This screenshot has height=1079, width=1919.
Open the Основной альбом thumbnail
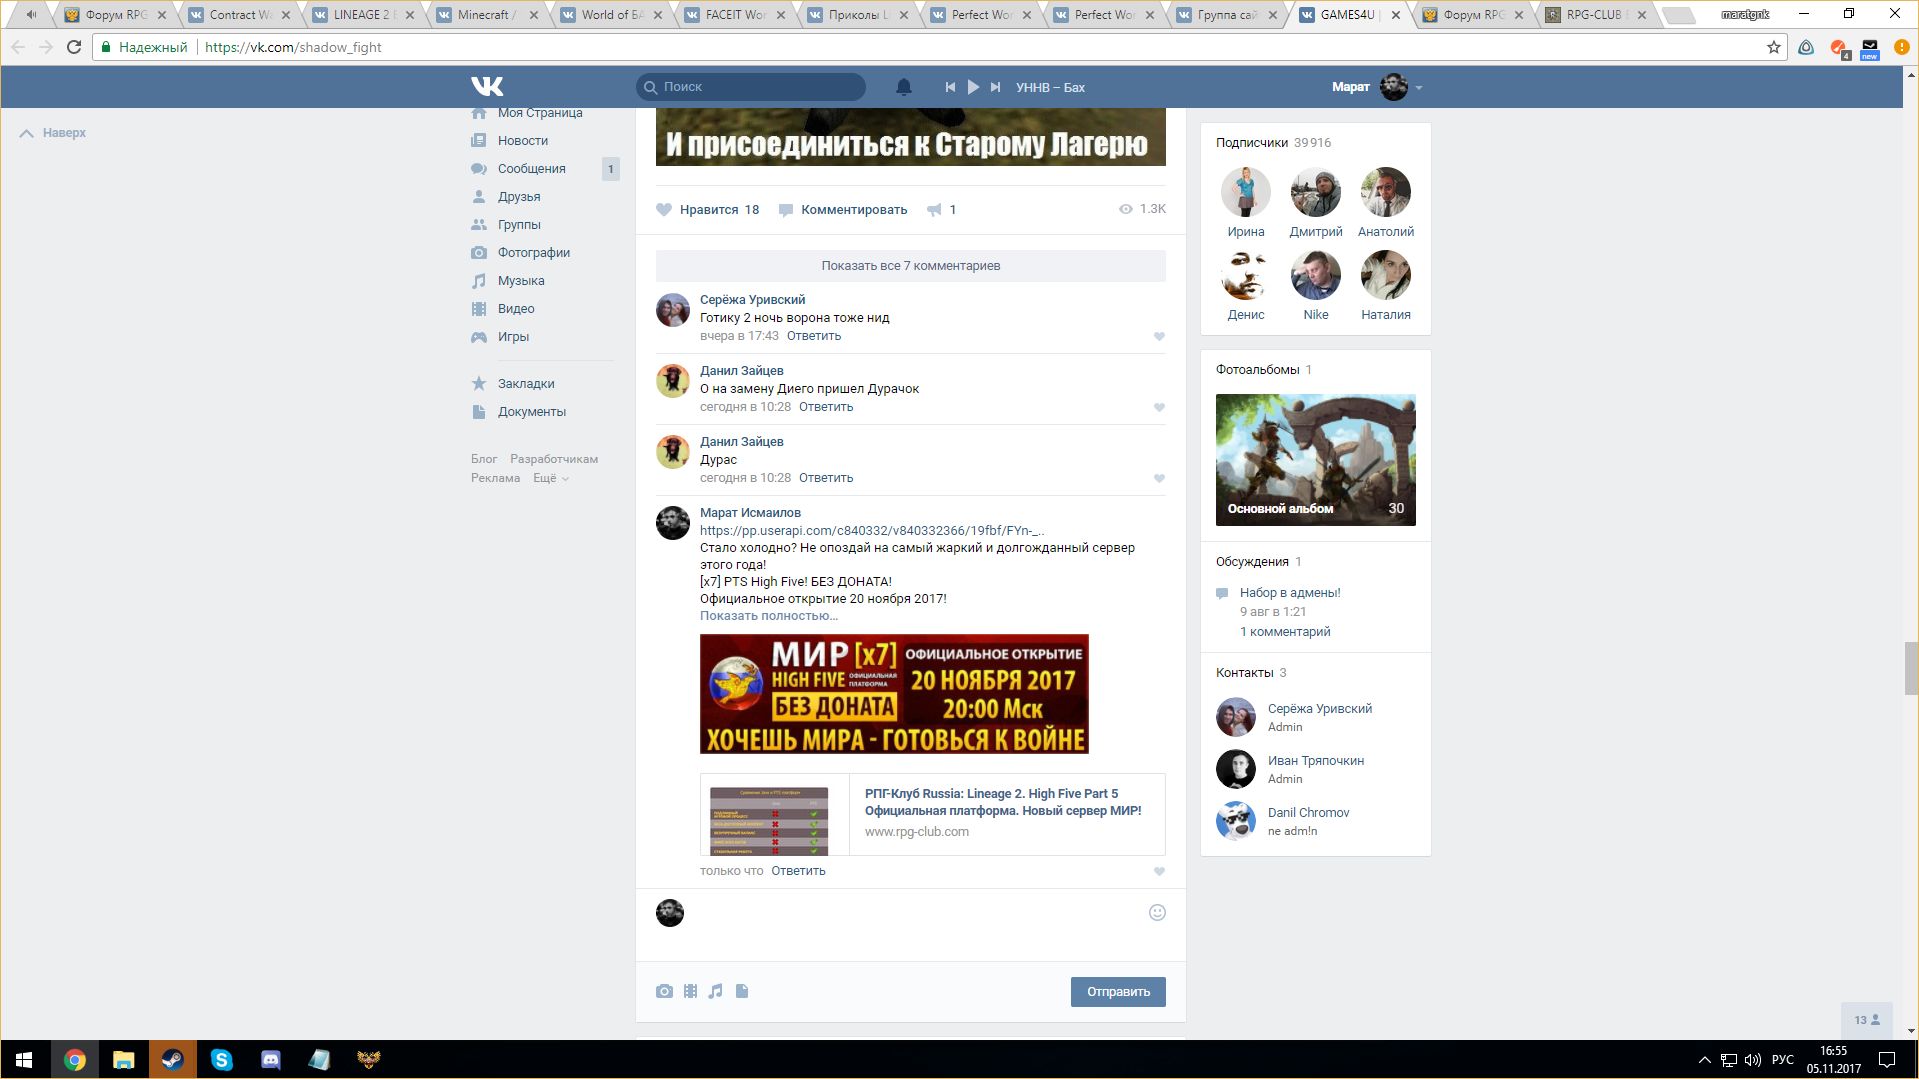[x=1316, y=460]
